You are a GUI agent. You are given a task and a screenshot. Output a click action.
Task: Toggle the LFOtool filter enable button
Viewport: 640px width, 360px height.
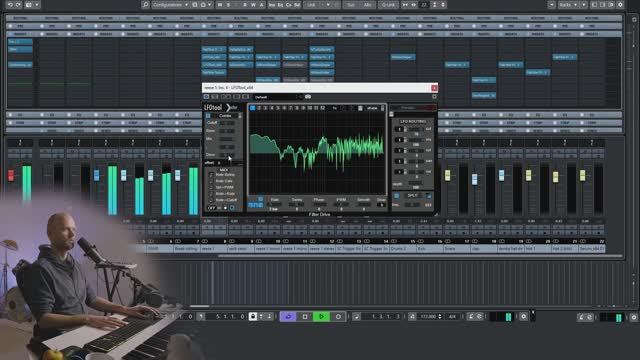[x=208, y=116]
